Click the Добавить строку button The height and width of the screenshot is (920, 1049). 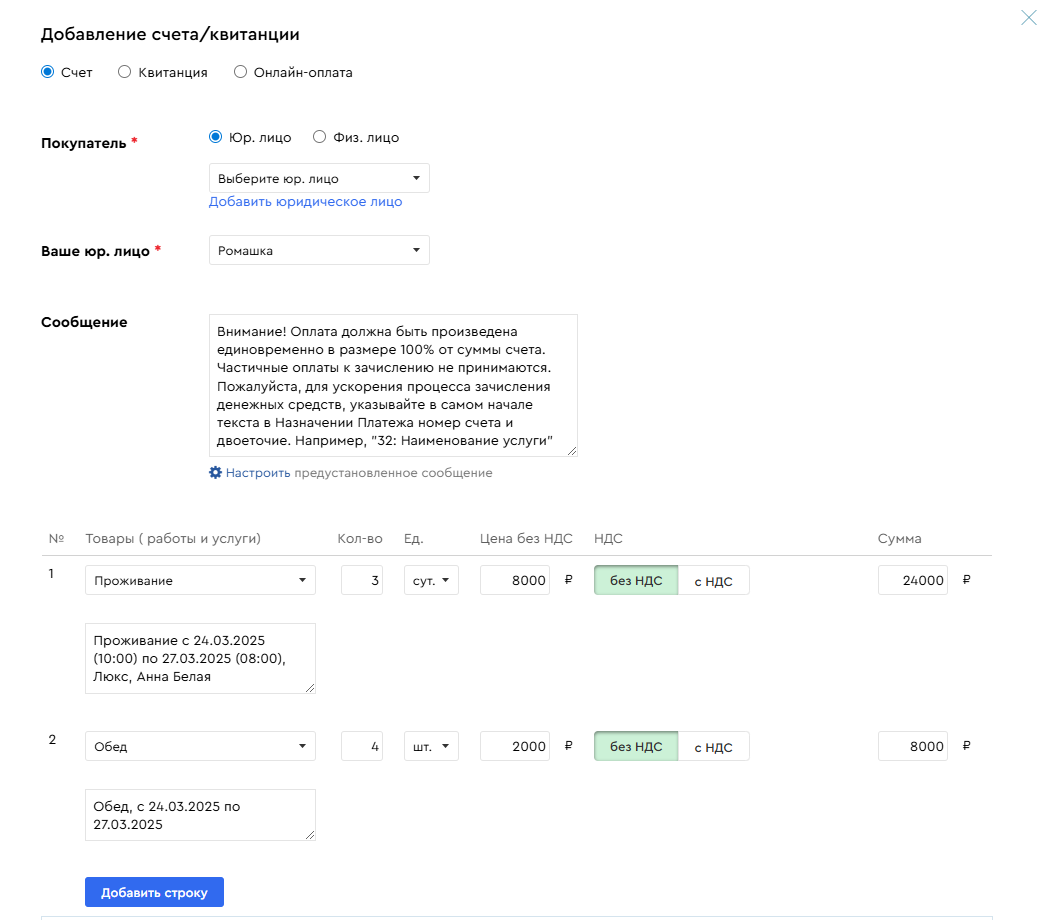coord(154,892)
